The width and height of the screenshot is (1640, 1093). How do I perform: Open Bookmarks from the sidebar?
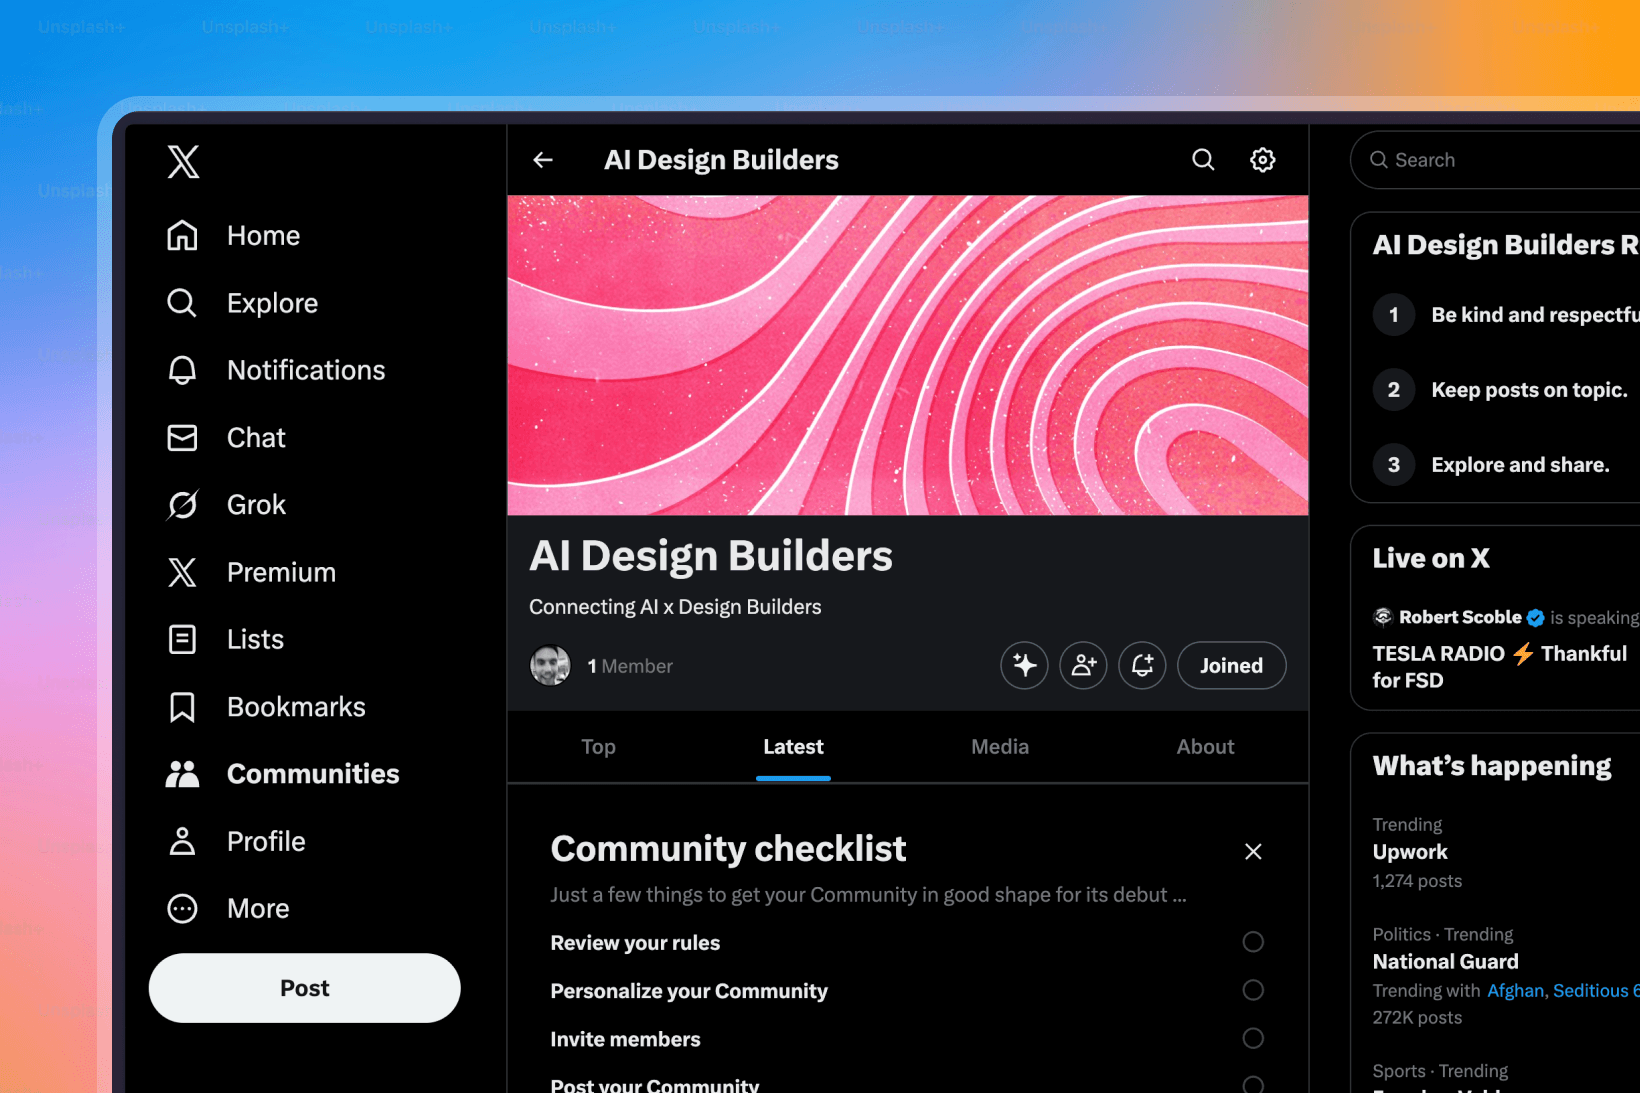coord(296,706)
